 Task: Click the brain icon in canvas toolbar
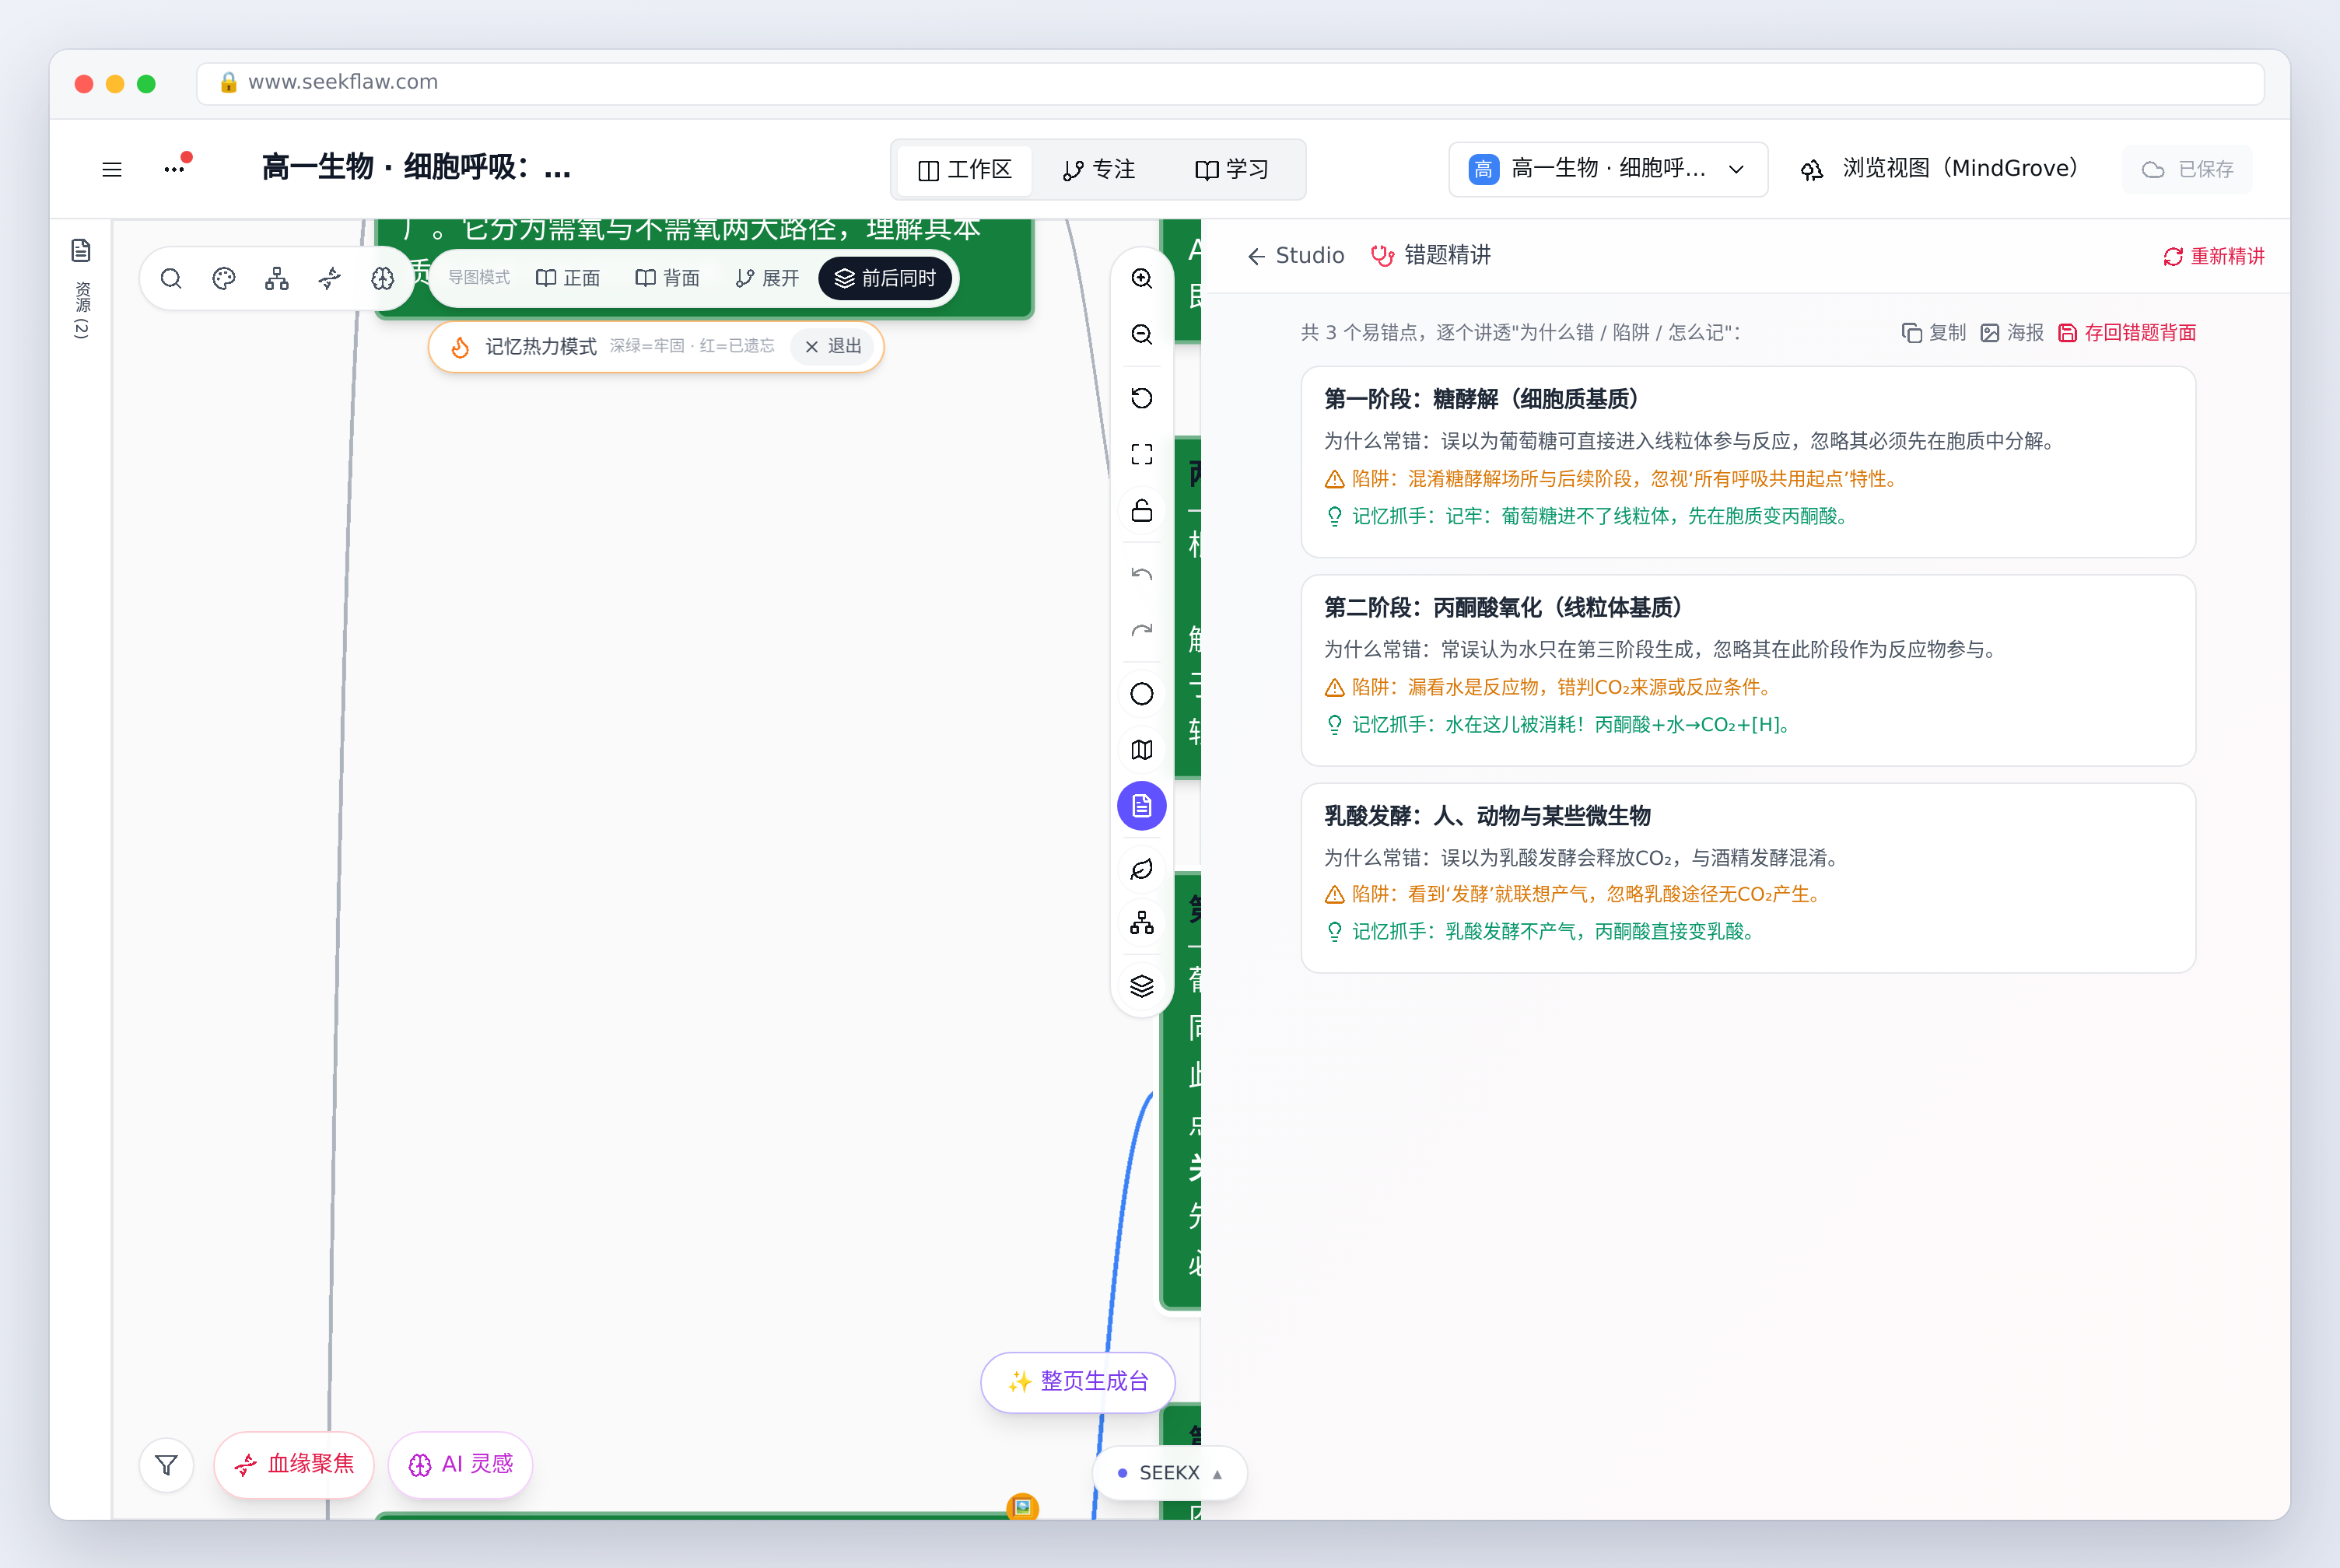tap(382, 278)
